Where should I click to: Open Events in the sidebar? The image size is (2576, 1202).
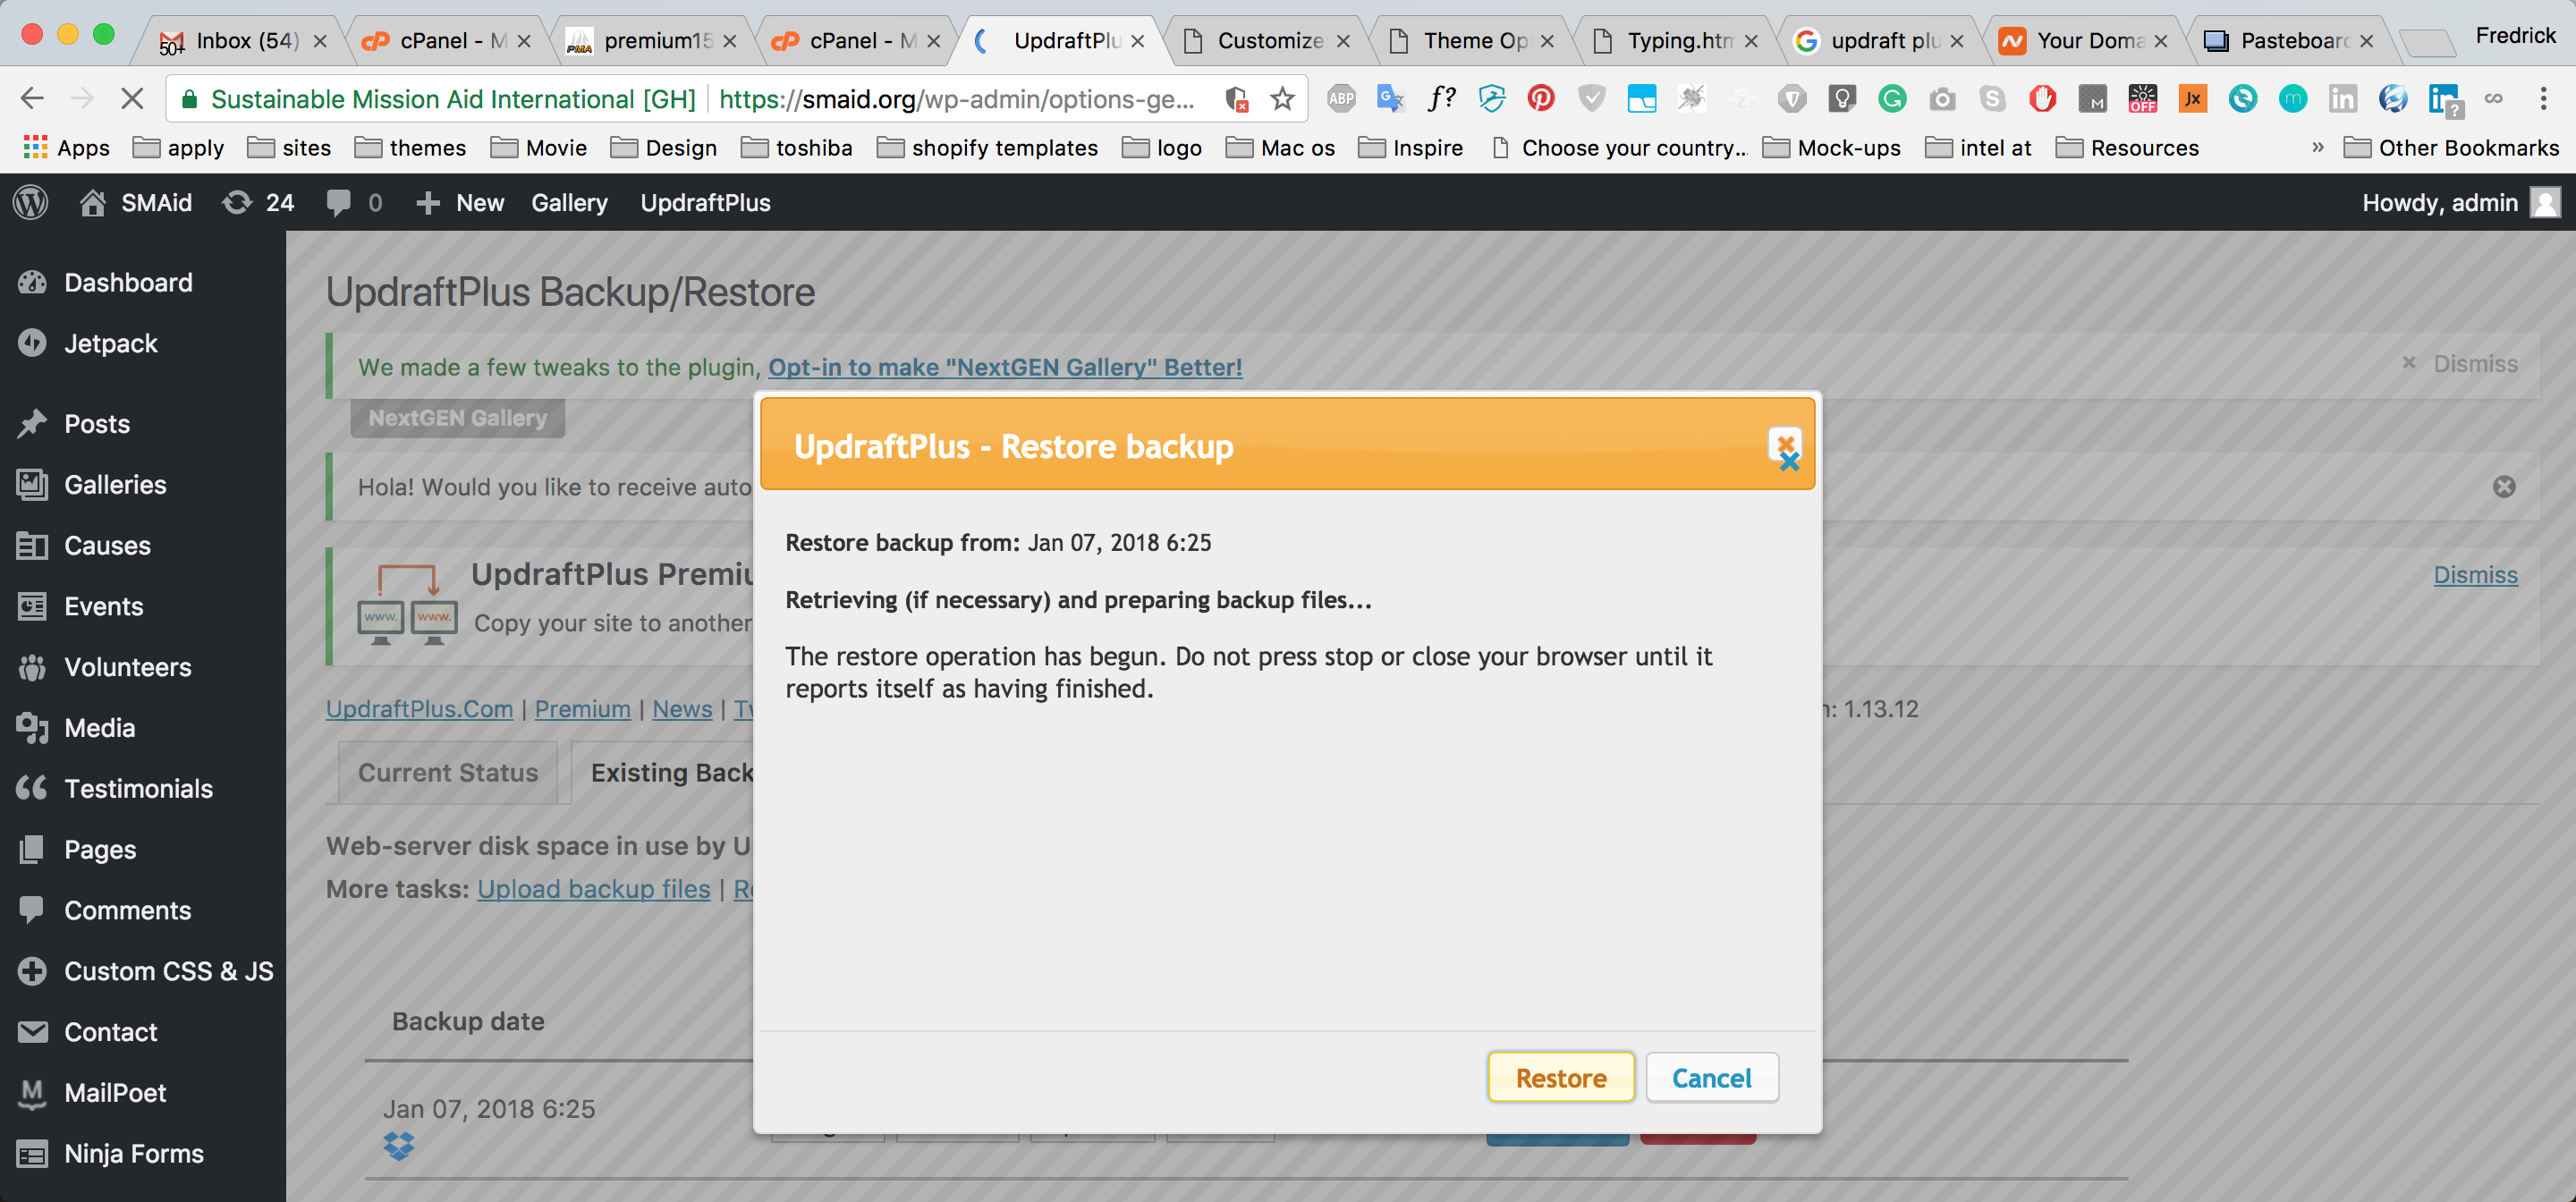tap(103, 606)
